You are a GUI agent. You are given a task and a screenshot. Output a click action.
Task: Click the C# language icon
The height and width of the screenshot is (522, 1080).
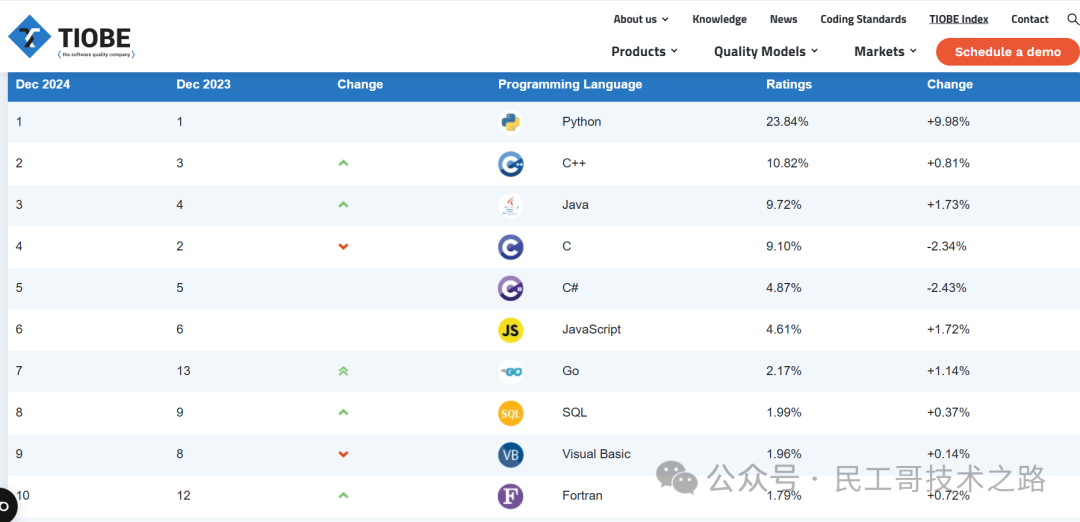point(510,288)
